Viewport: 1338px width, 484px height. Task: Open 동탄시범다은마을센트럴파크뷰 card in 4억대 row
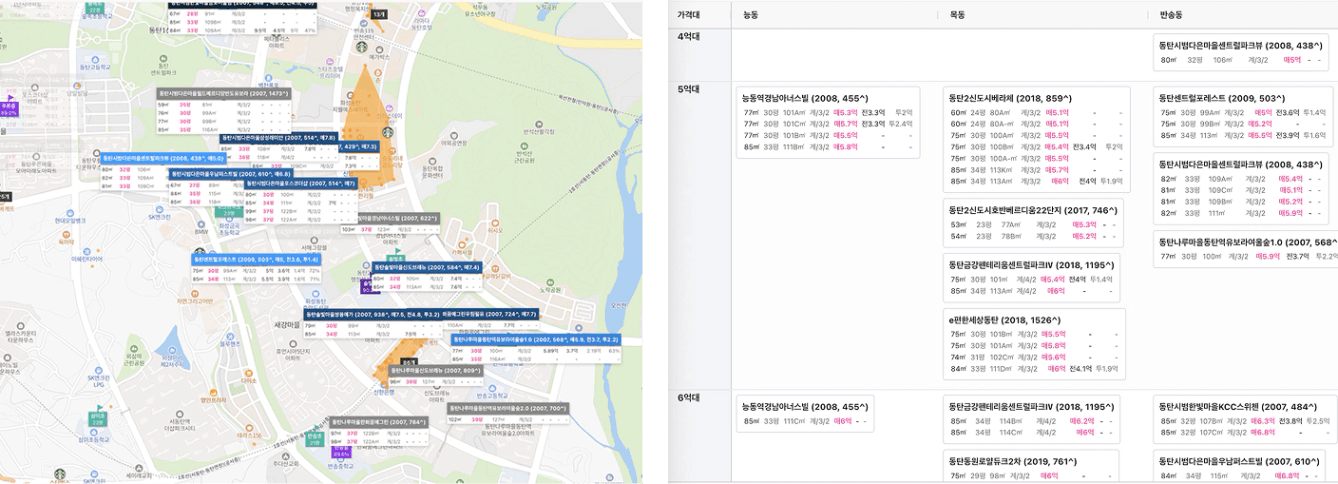[1243, 52]
